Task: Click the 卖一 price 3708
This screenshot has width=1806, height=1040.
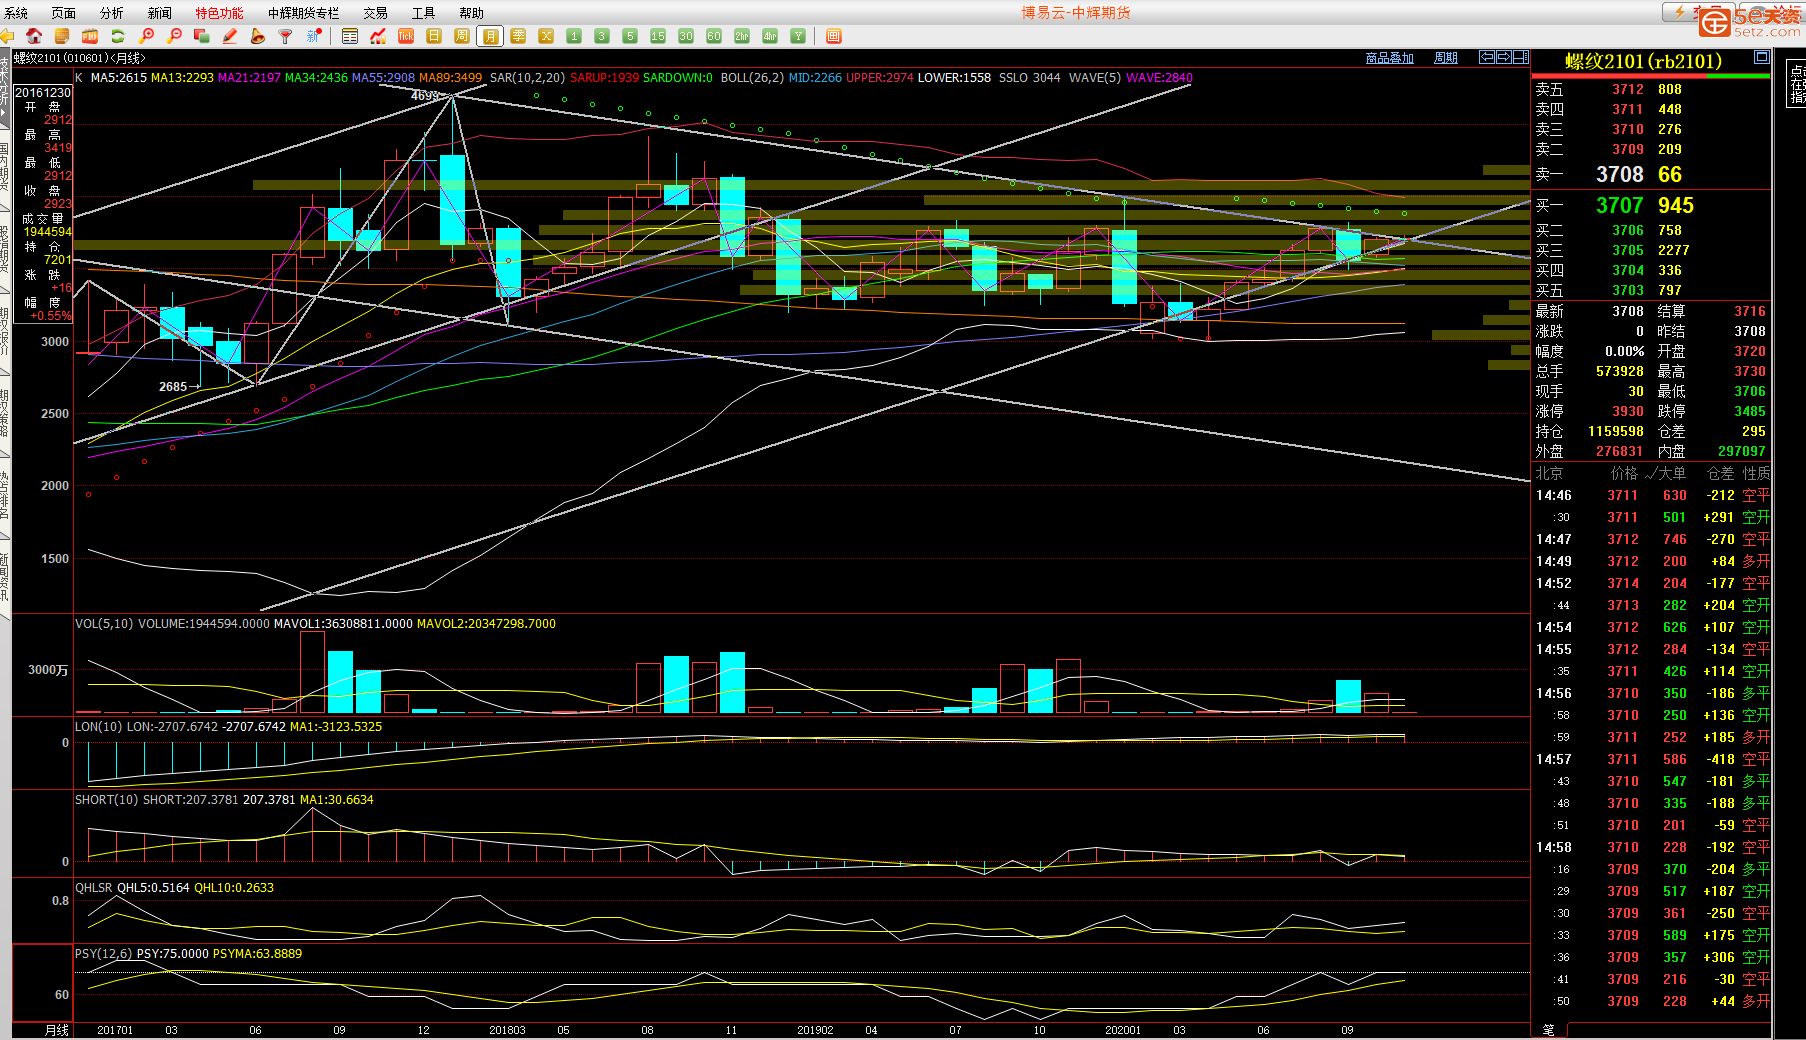Action: pos(1620,175)
